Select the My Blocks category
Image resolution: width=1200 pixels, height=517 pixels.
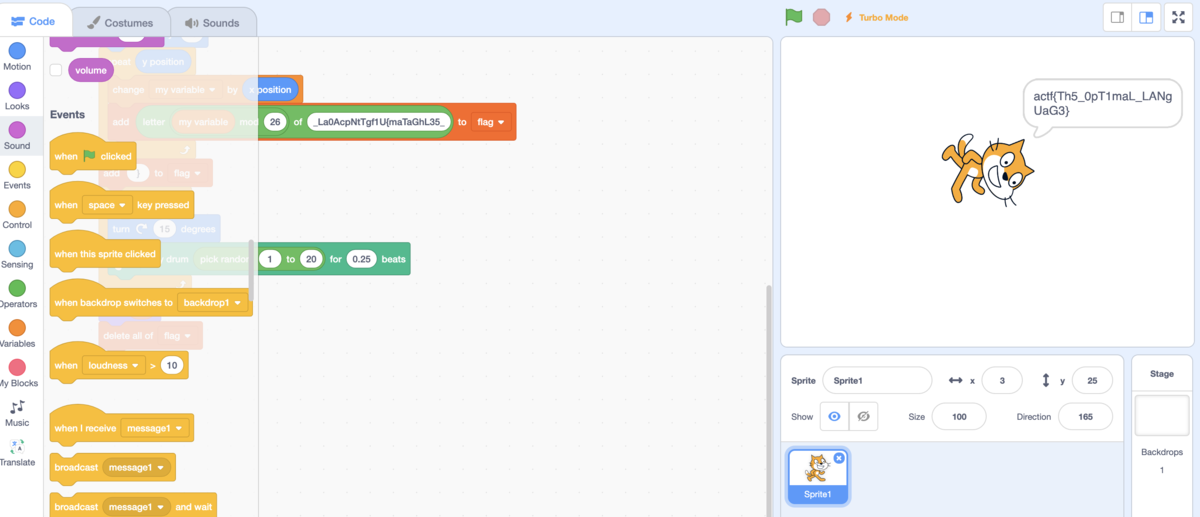pyautogui.click(x=17, y=374)
